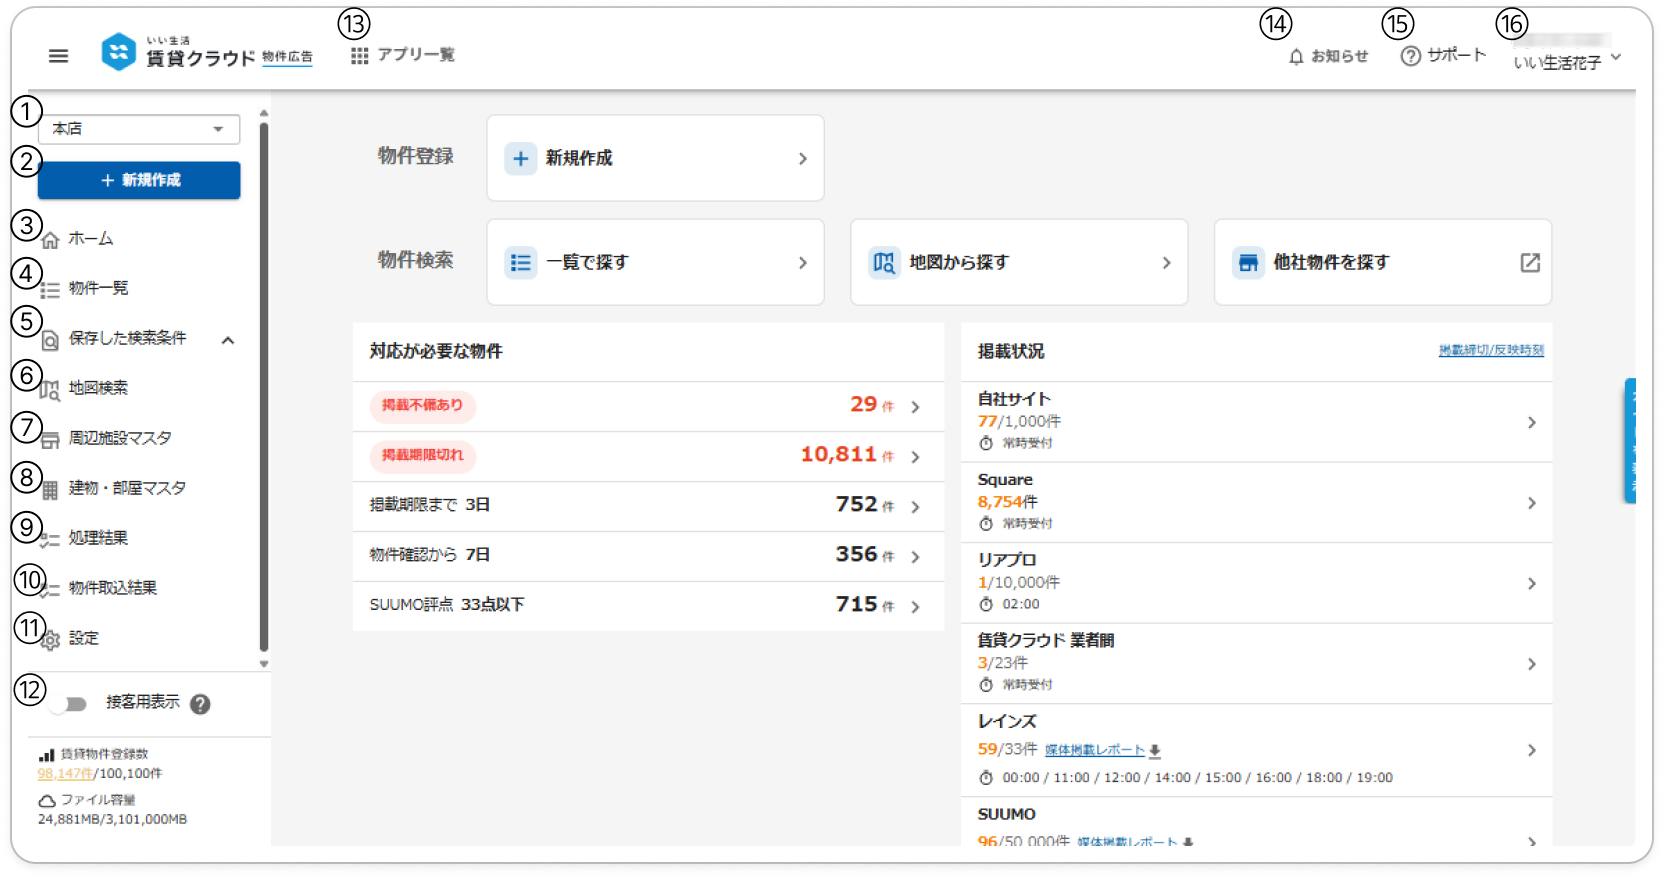Open the アプリ一覧 grid icon
Image resolution: width=1664 pixels, height=878 pixels.
[360, 56]
